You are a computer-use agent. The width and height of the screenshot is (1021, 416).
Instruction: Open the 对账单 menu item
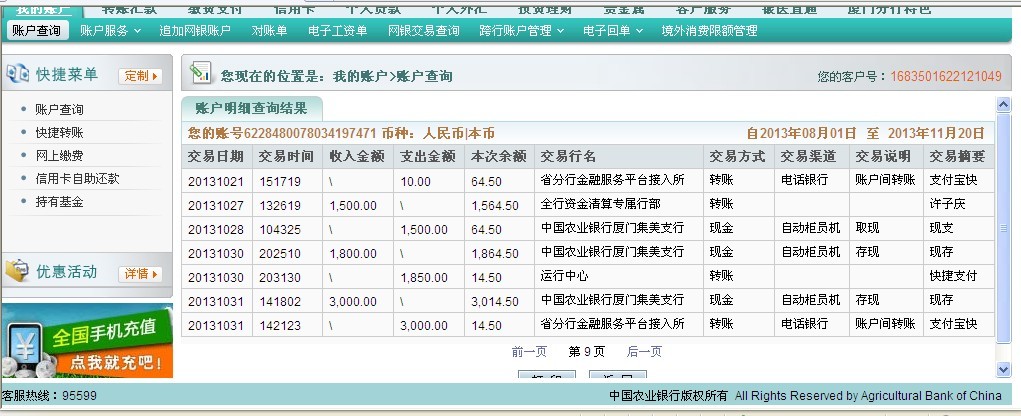[269, 31]
